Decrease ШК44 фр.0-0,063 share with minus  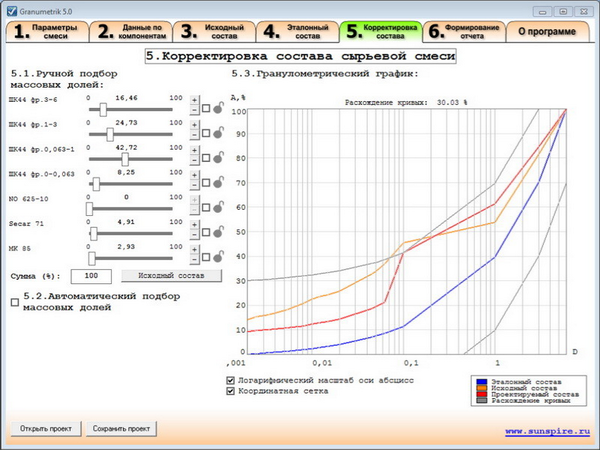click(194, 185)
